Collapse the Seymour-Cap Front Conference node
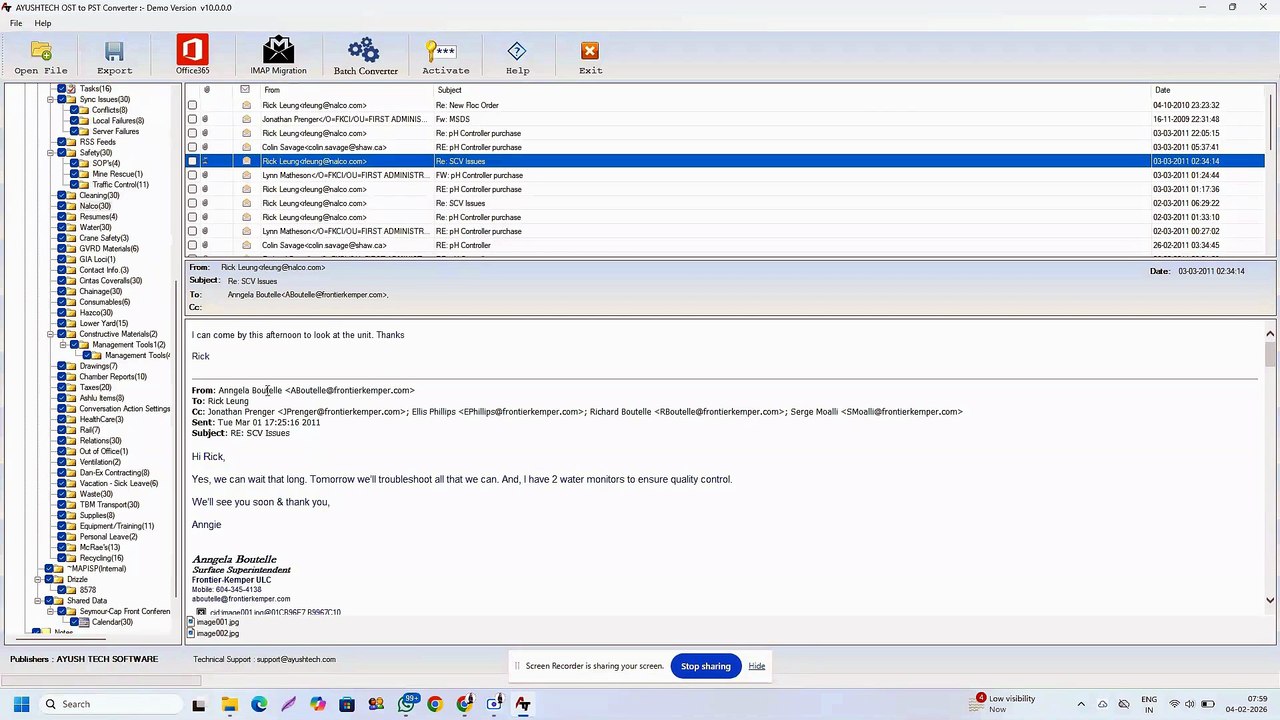Viewport: 1280px width, 720px height. tap(50, 611)
